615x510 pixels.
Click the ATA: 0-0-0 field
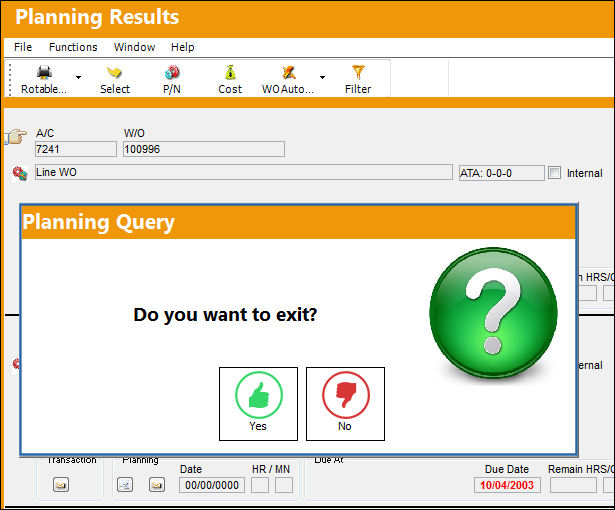pos(502,173)
